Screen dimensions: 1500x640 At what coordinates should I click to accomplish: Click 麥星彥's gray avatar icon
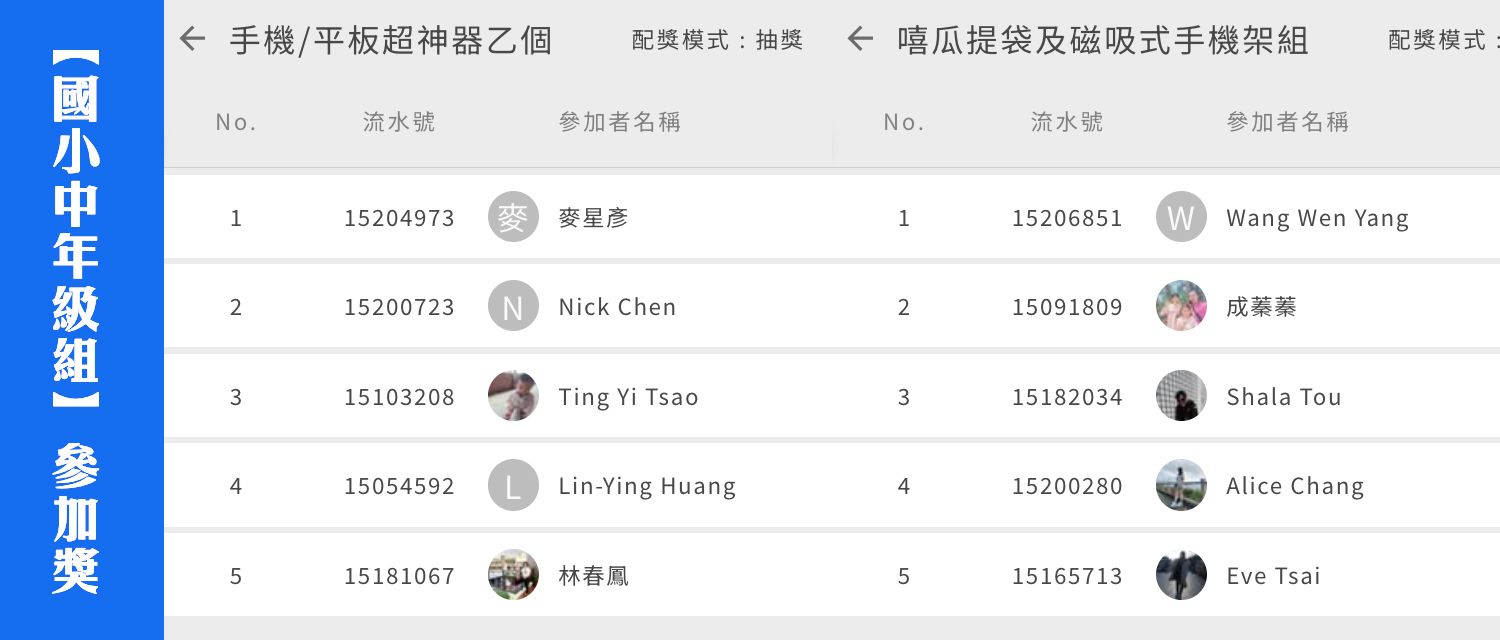pos(513,217)
